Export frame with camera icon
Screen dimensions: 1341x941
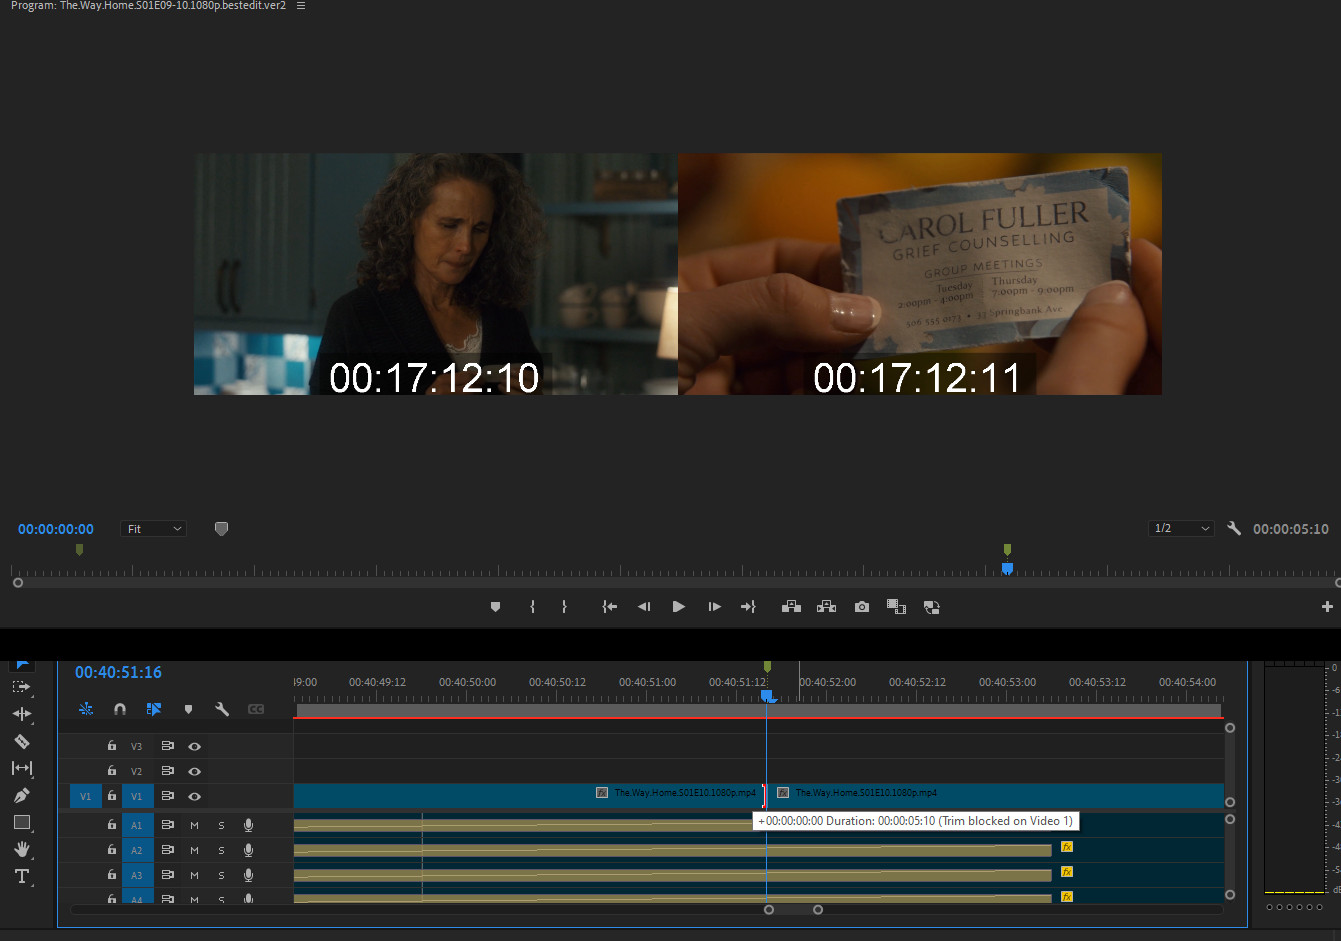pyautogui.click(x=862, y=607)
